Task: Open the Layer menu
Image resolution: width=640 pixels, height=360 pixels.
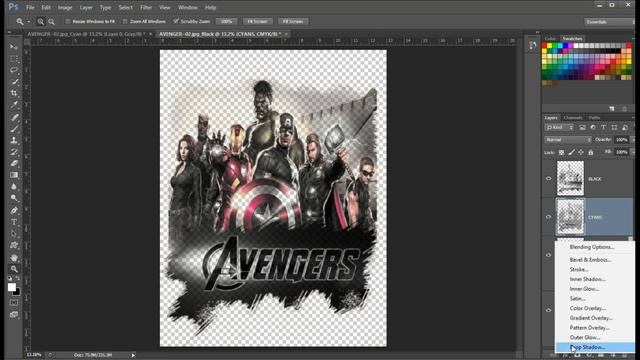Action: coord(86,7)
